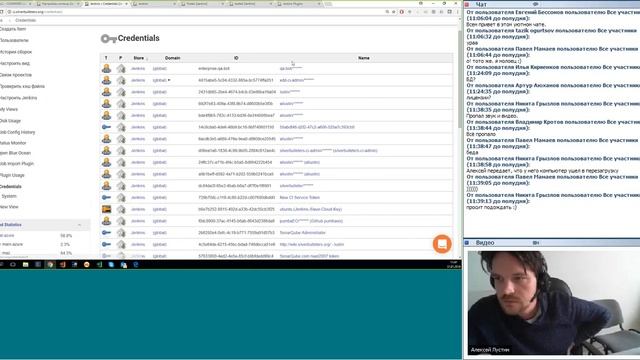Click the user icon in the edd-ci-admin row
640x360 pixels.
(x=107, y=80)
